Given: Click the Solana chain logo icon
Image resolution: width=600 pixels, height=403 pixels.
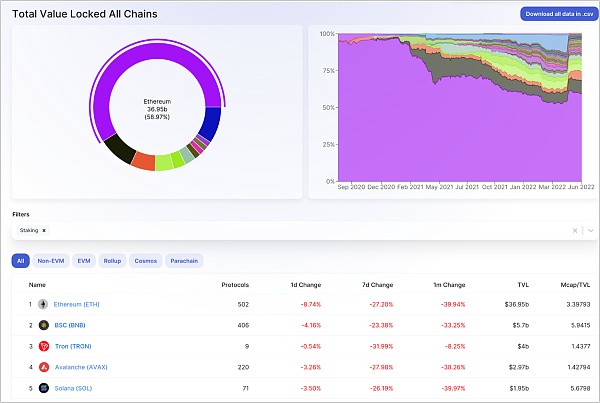Looking at the screenshot, I should click(x=44, y=388).
